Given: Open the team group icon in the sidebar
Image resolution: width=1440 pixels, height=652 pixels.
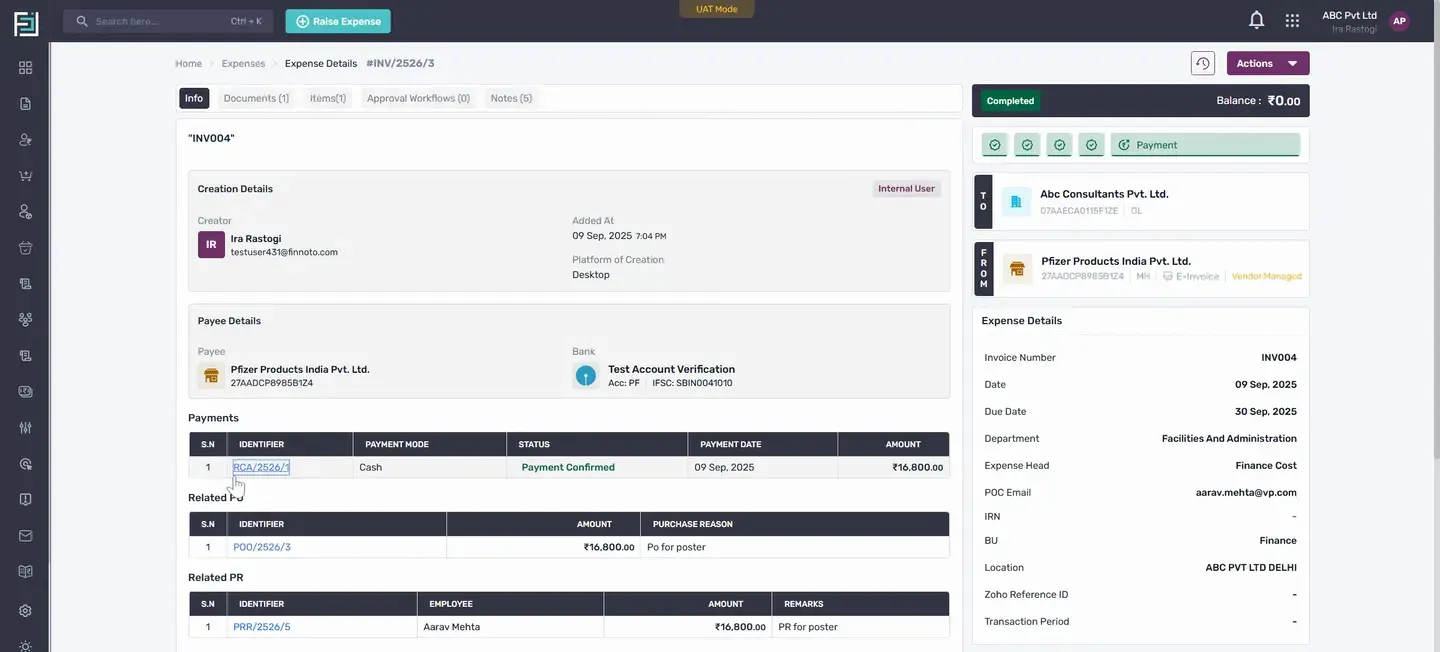Looking at the screenshot, I should [x=26, y=320].
